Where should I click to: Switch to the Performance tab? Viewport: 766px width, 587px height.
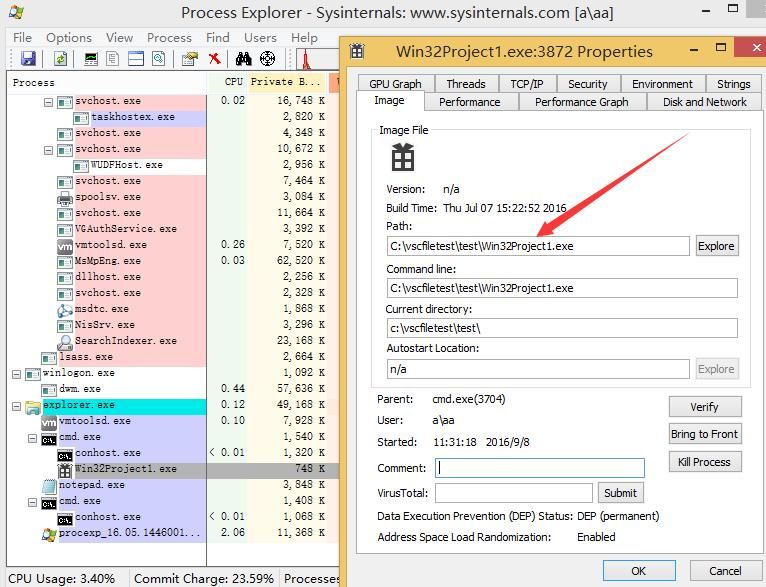tap(470, 102)
